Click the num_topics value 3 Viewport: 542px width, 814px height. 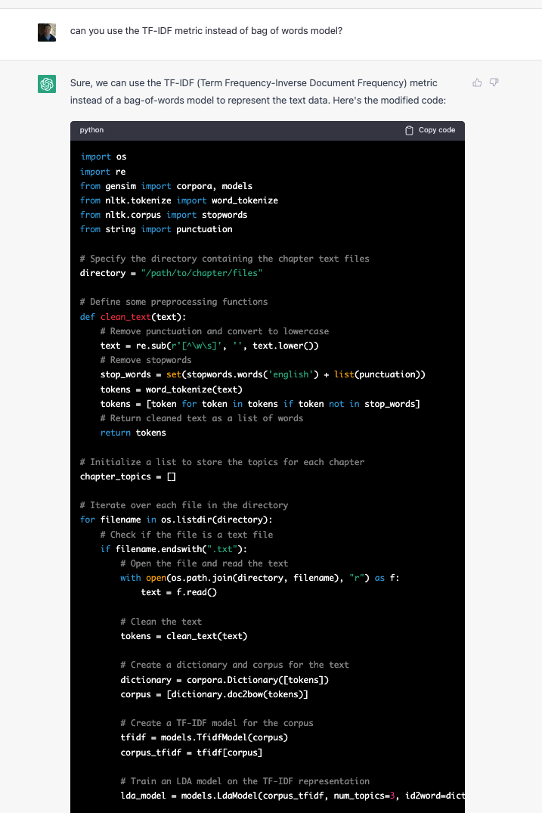coord(392,796)
